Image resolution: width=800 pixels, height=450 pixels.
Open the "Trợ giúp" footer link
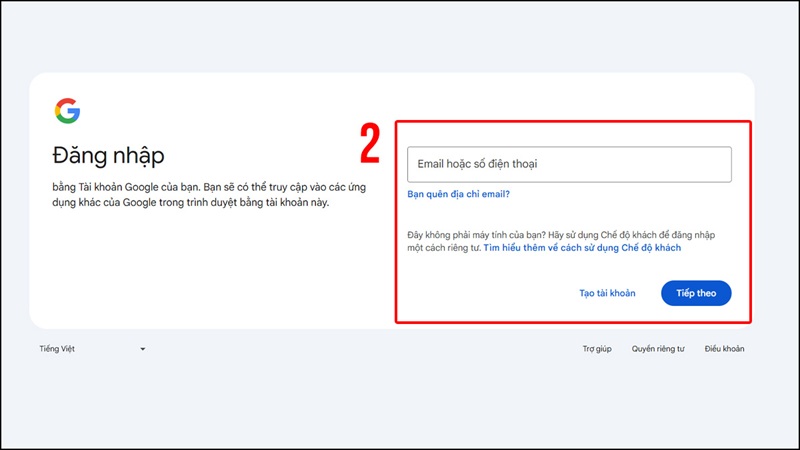click(x=597, y=349)
